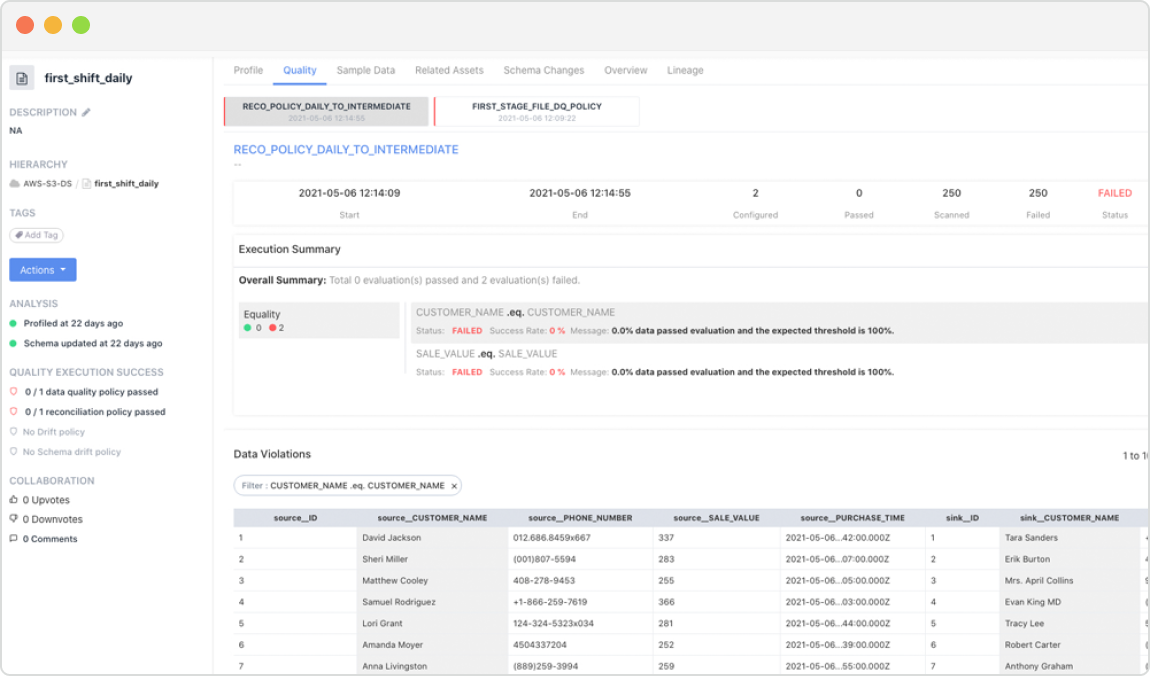Click the cloud icon for AWS-S3-DS
Viewport: 1150px width, 676px height.
(x=14, y=183)
